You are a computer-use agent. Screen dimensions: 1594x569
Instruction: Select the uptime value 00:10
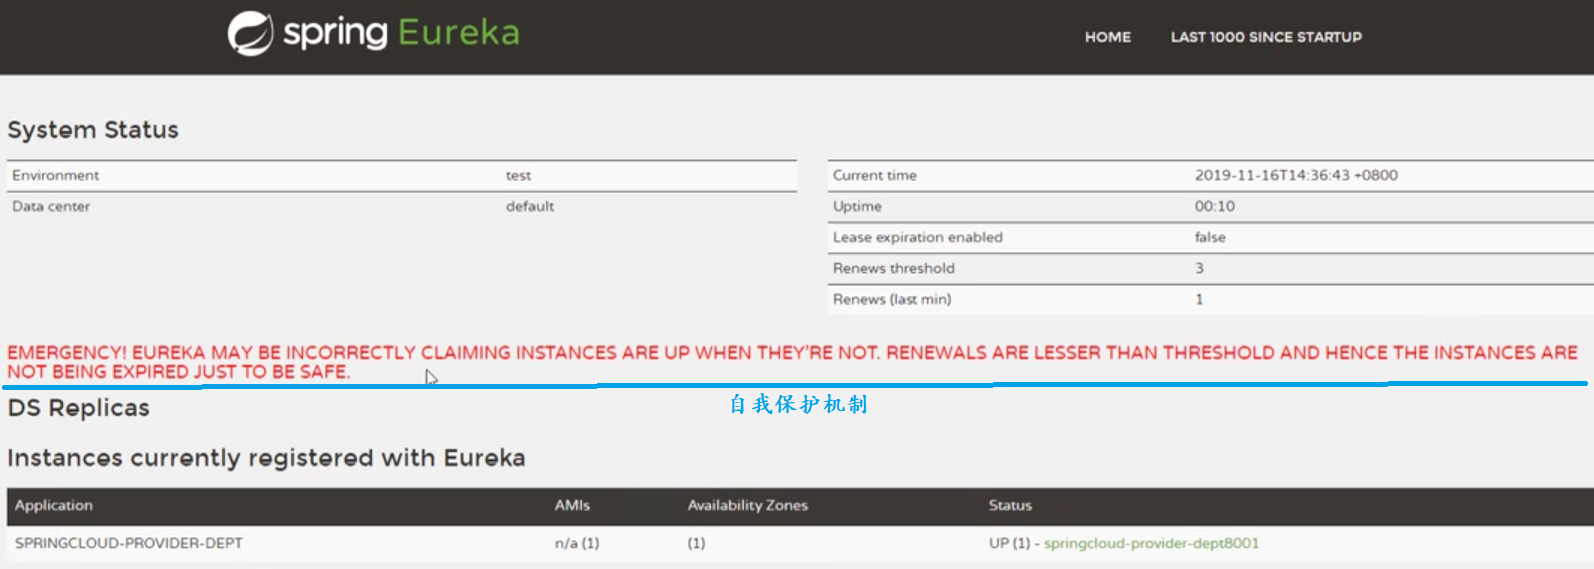click(1215, 206)
